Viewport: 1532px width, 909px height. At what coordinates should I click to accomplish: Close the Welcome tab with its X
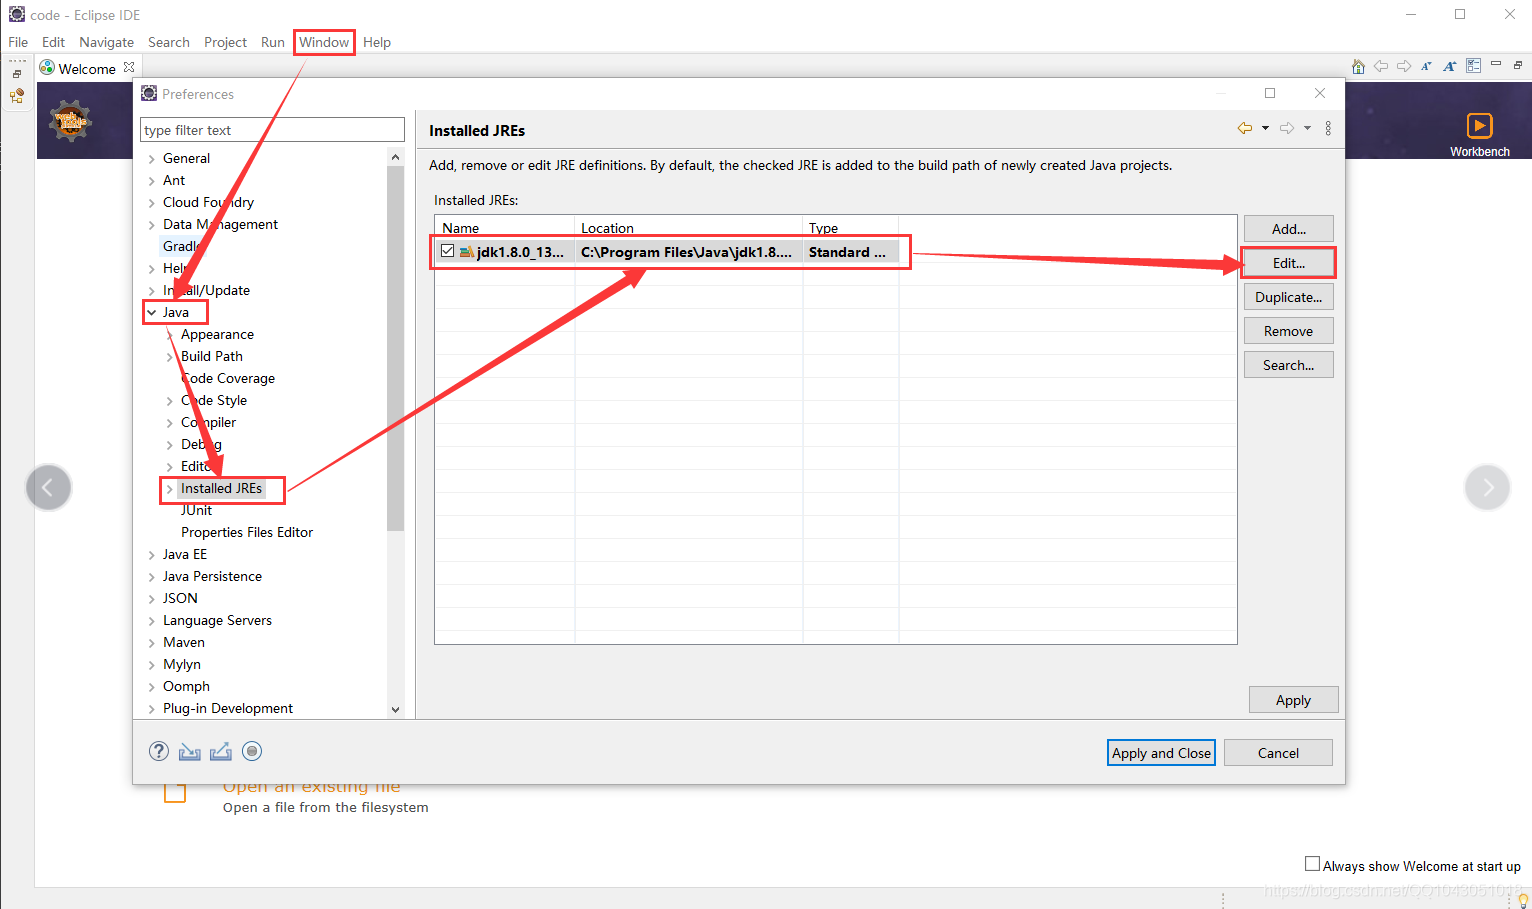click(129, 68)
